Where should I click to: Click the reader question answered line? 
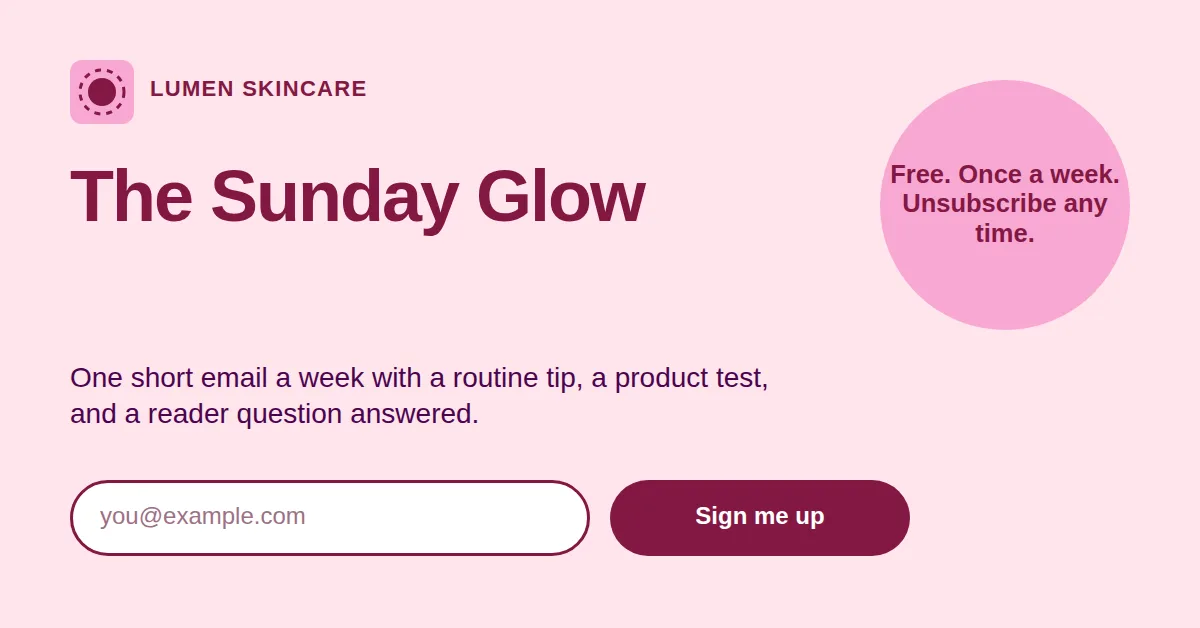point(274,414)
